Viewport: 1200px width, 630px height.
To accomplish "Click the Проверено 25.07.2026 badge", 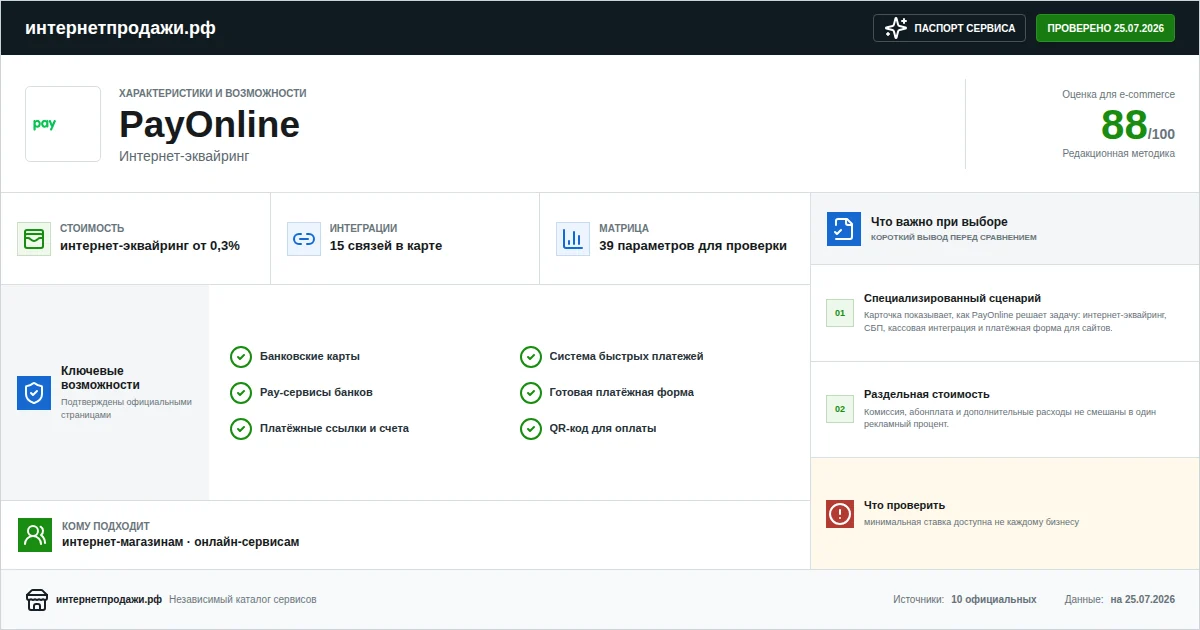I will [x=1105, y=28].
